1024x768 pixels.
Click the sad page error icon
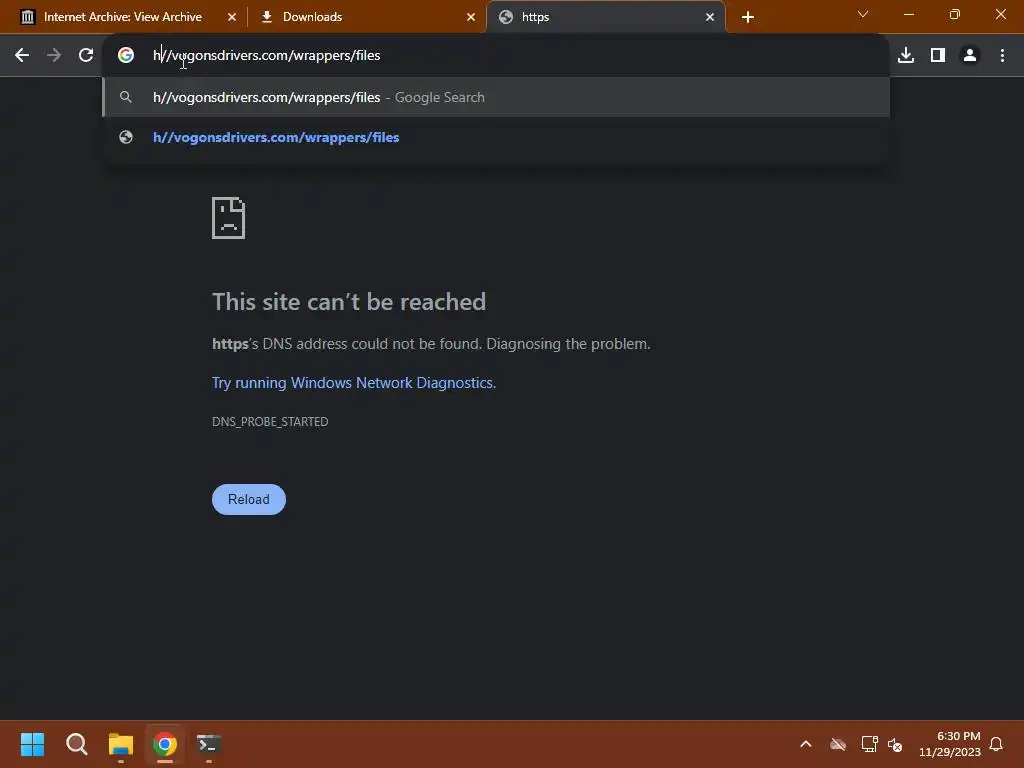pos(229,217)
